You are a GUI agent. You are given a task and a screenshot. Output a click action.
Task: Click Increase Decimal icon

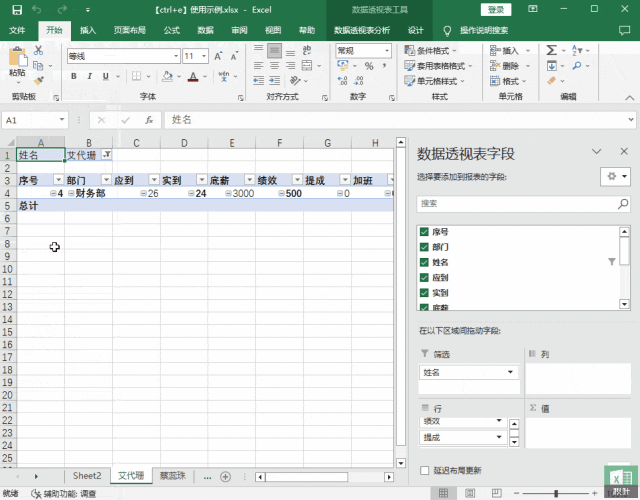342,81
